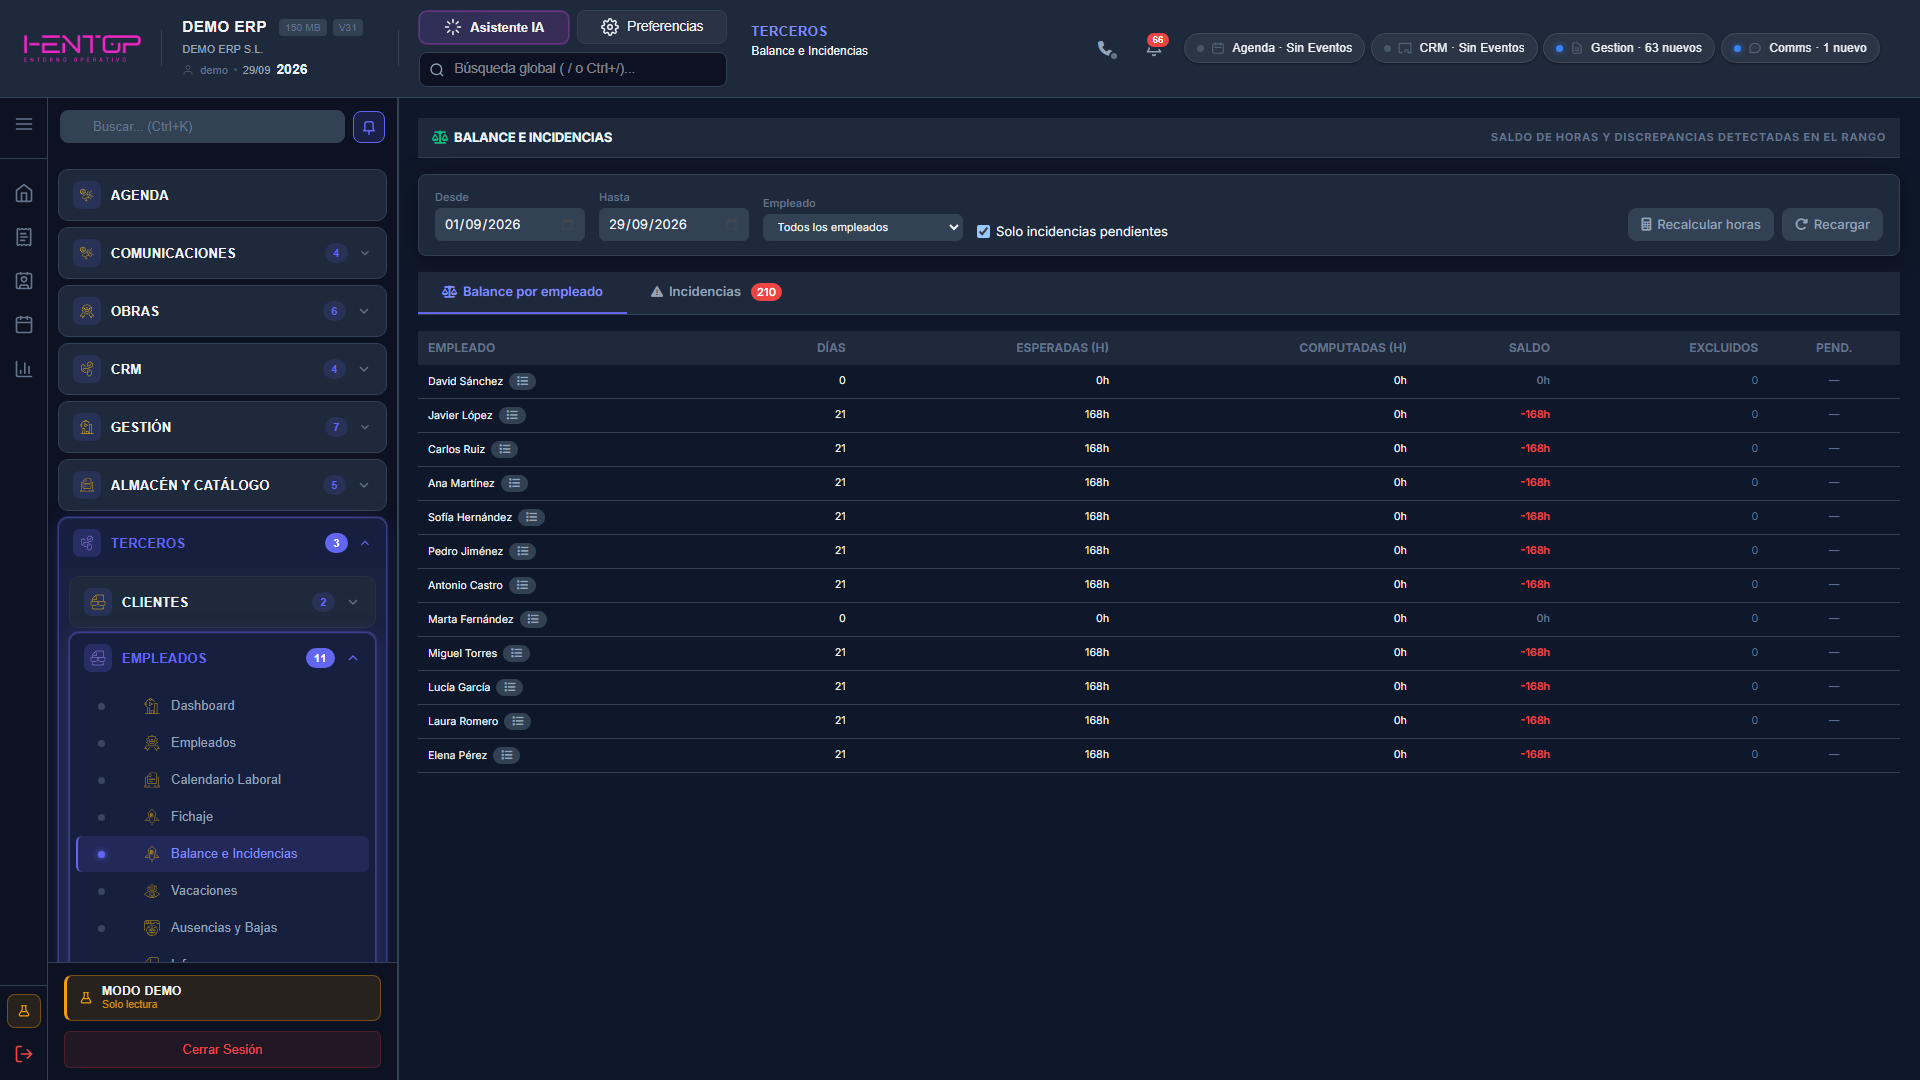
Task: Open the hamburger menu icon
Action: point(24,124)
